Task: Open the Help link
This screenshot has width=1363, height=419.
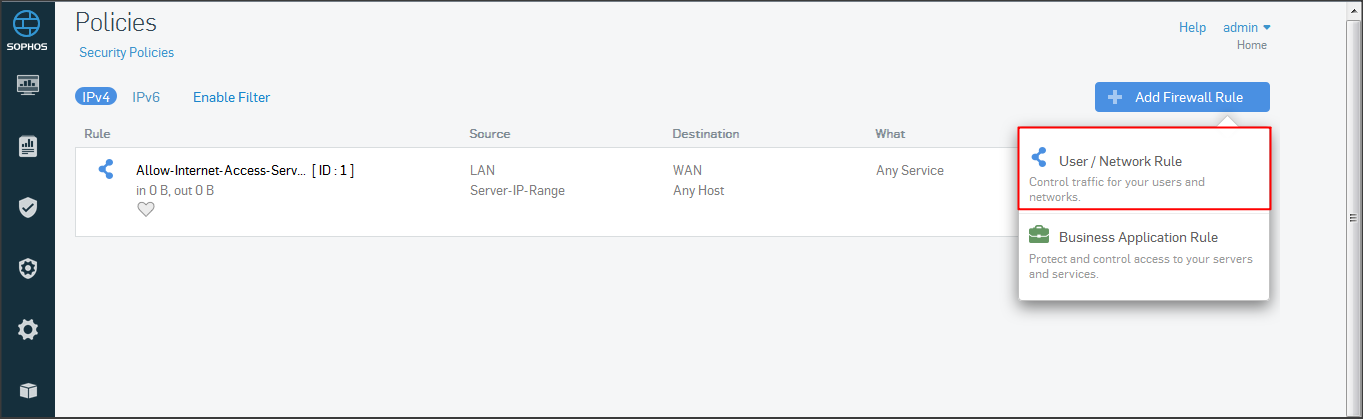Action: click(1192, 28)
